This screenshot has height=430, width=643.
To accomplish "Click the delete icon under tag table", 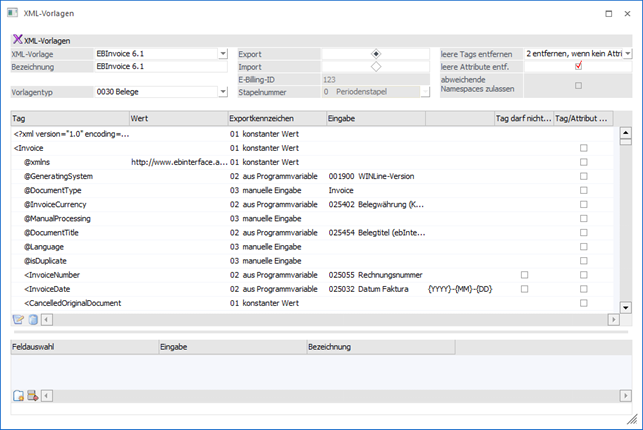I will 31,319.
